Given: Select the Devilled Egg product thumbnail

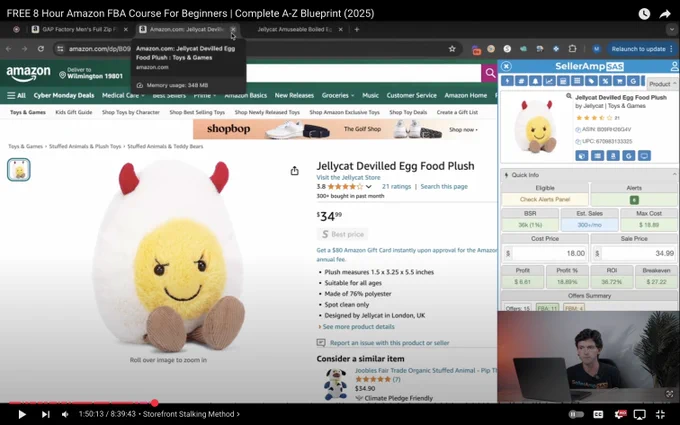Looking at the screenshot, I should click(x=19, y=170).
